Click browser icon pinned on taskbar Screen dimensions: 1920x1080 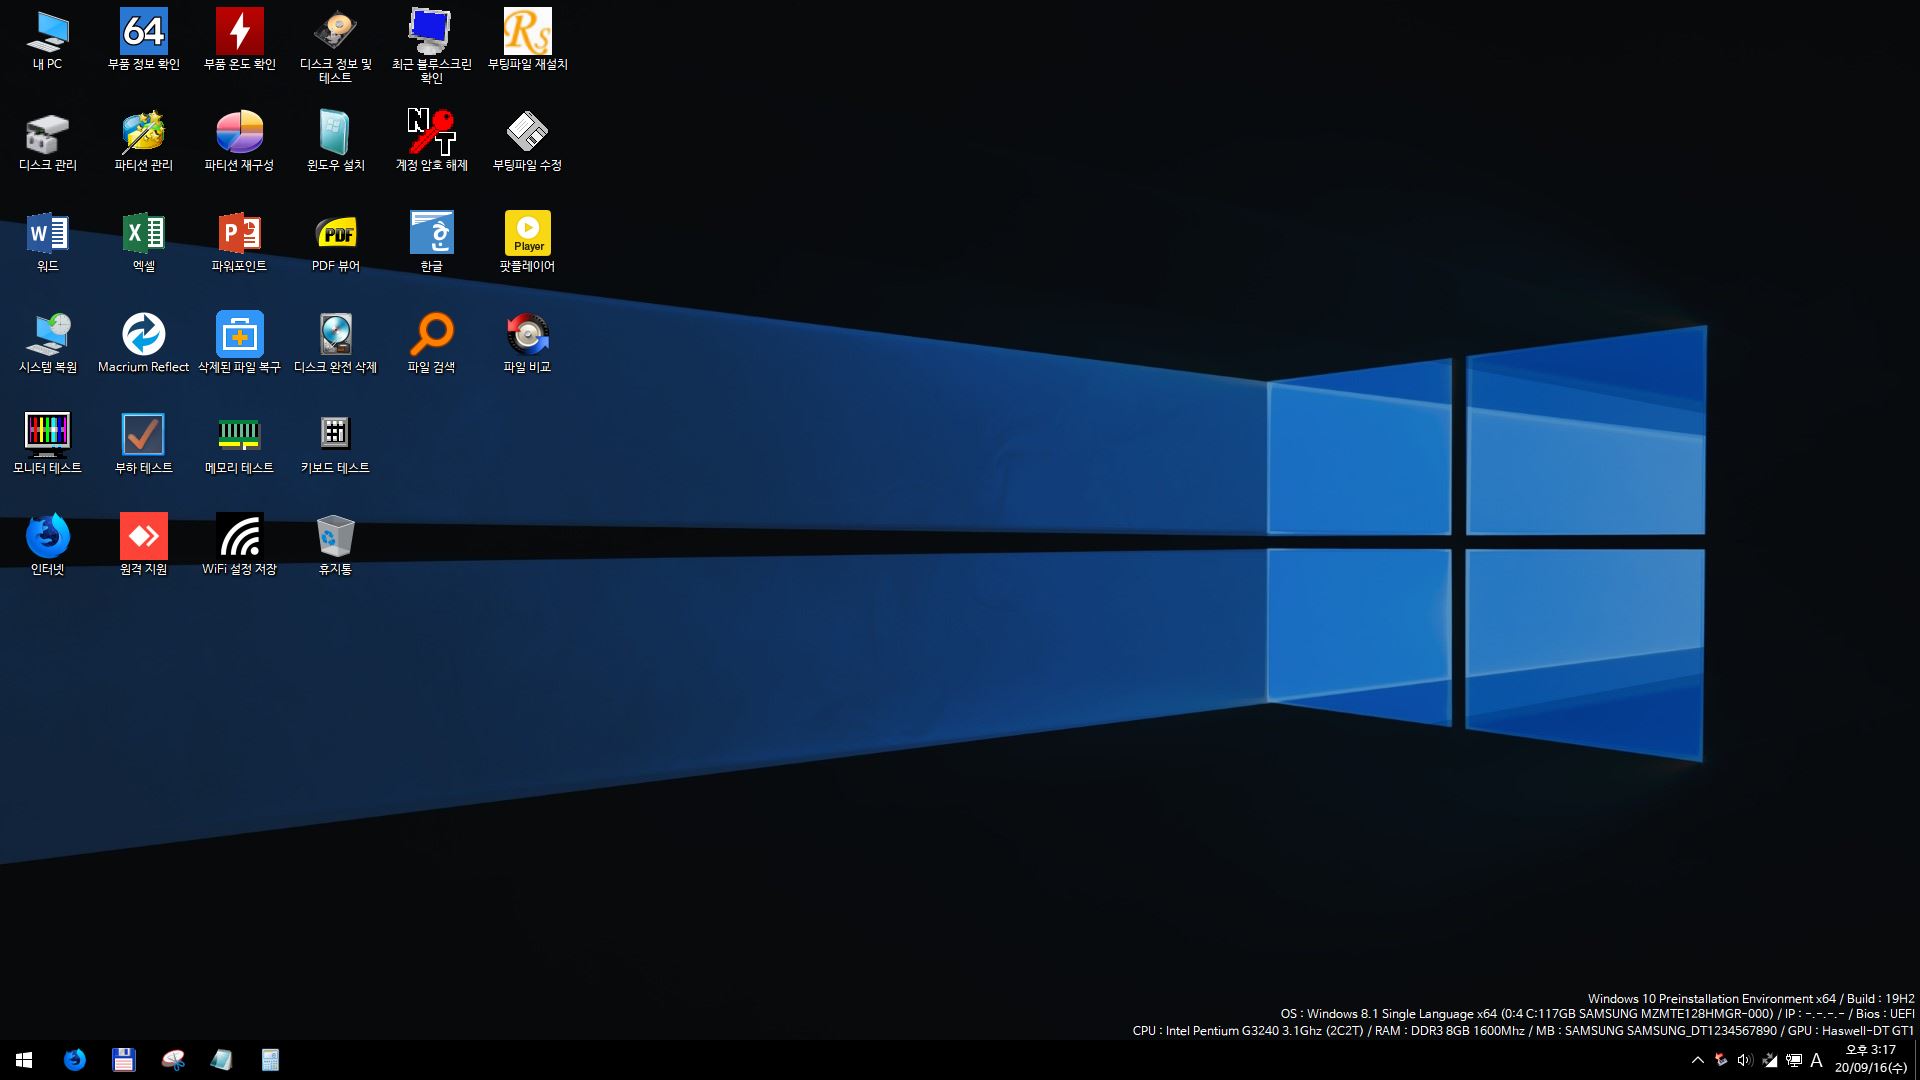(75, 1060)
